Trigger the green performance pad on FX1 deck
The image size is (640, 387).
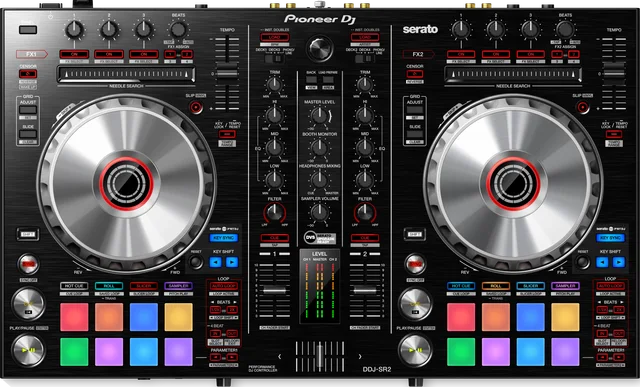[74, 352]
